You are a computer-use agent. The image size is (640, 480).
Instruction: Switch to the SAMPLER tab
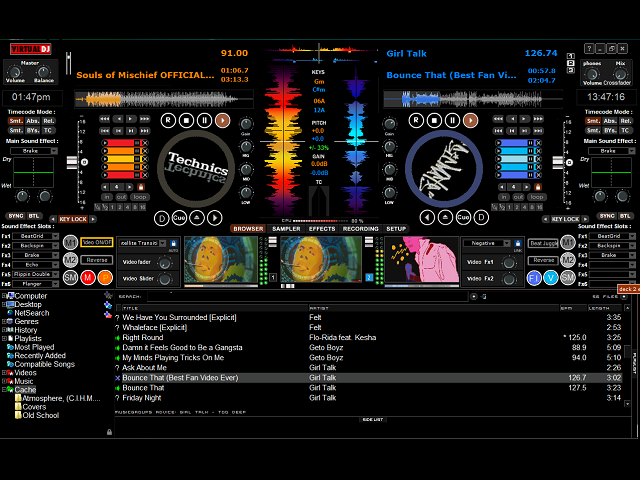286,229
